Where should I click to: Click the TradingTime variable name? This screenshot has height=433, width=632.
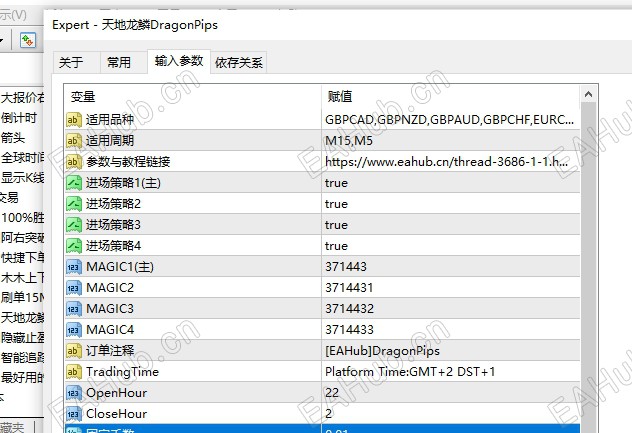(x=123, y=372)
